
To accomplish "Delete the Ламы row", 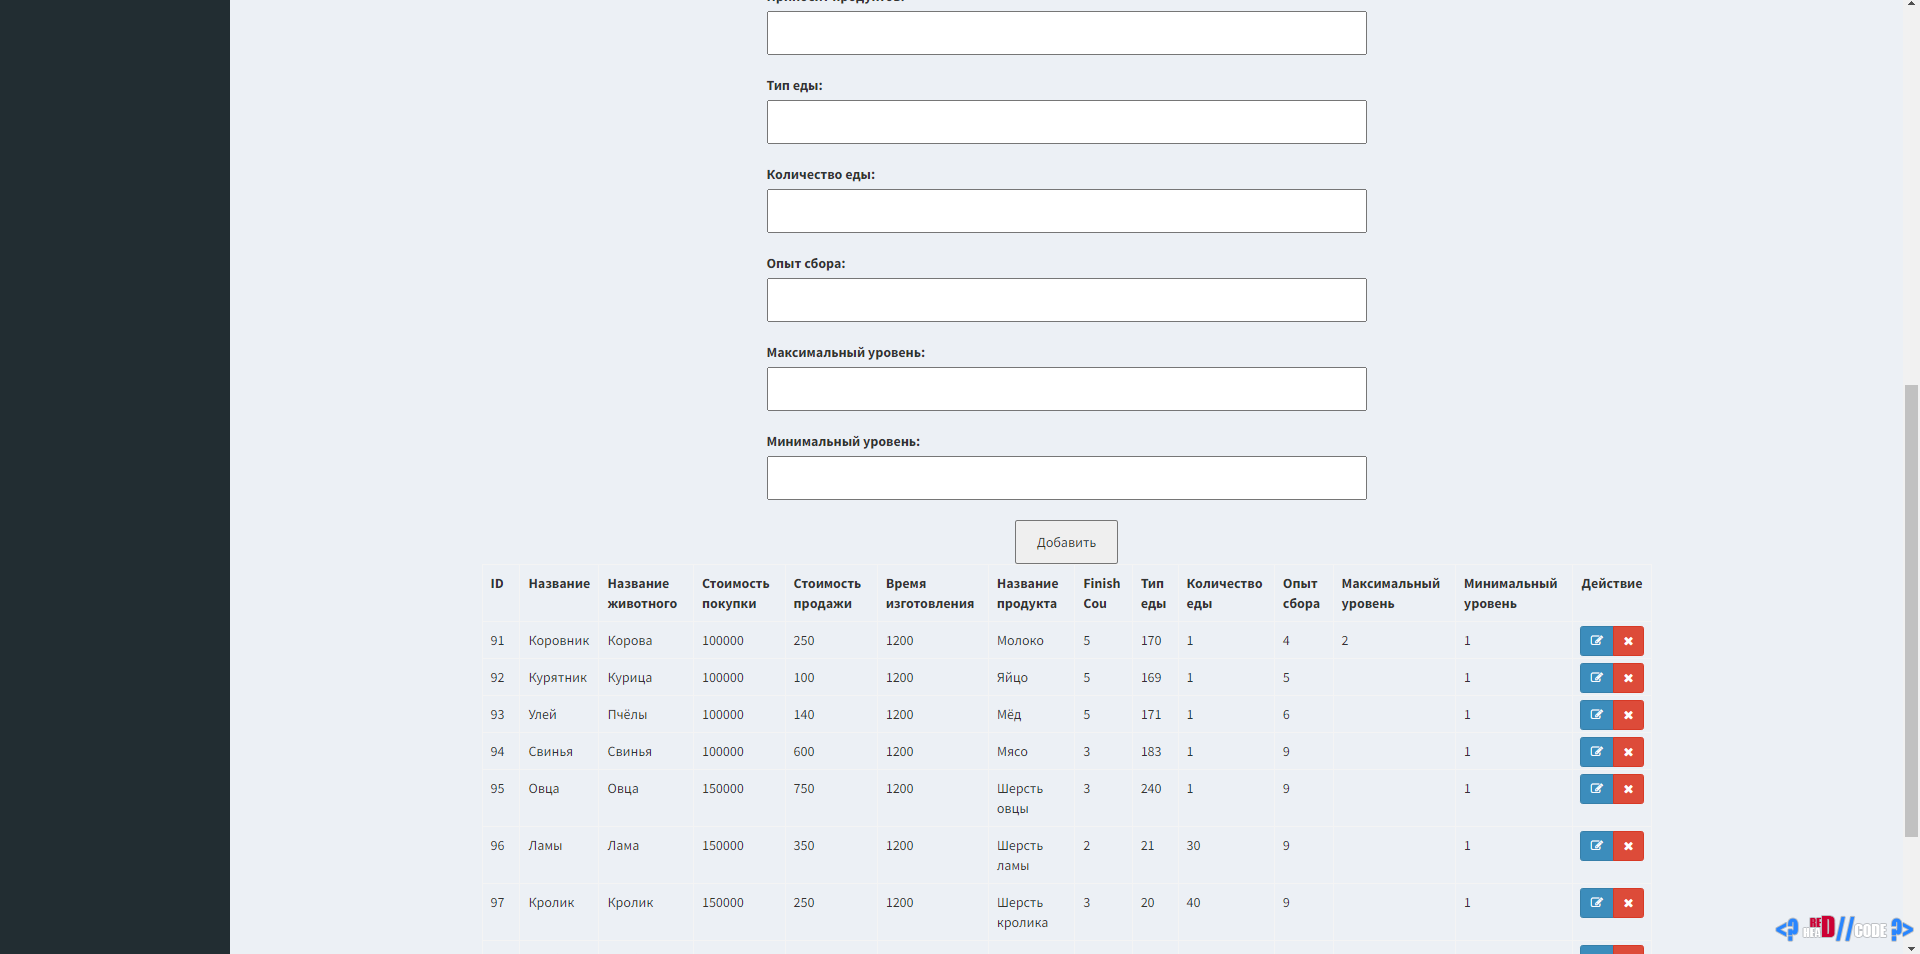I will 1628,846.
